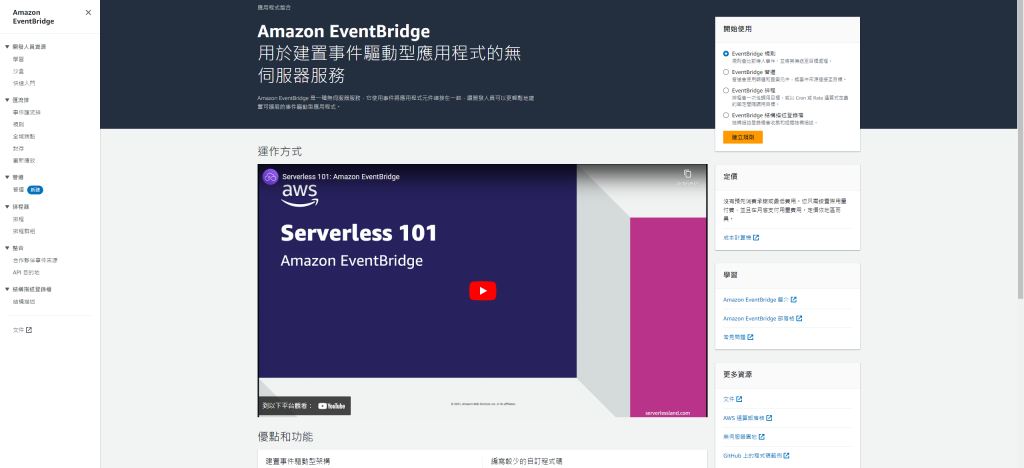Collapse the 結構描述登錄檔 sidebar section

(x=7, y=289)
